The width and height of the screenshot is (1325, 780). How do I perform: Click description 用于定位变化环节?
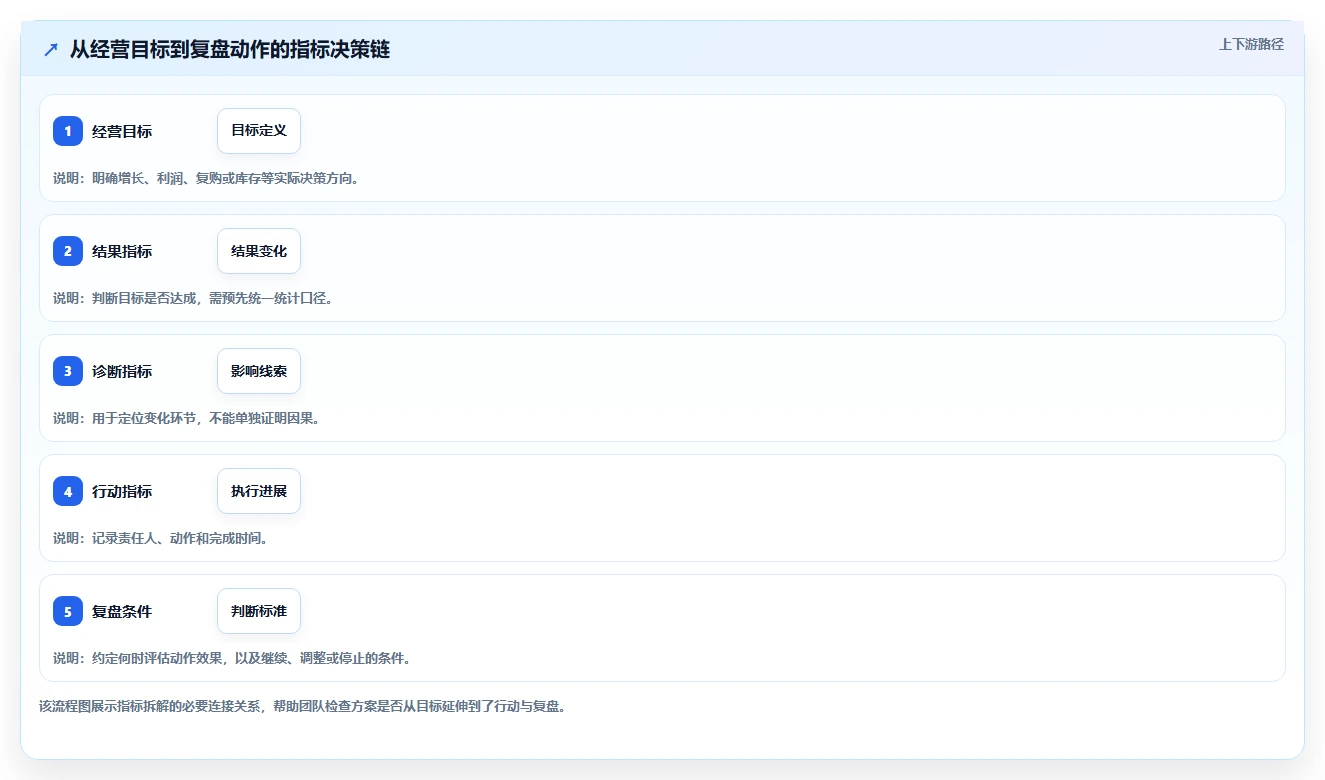tap(186, 418)
